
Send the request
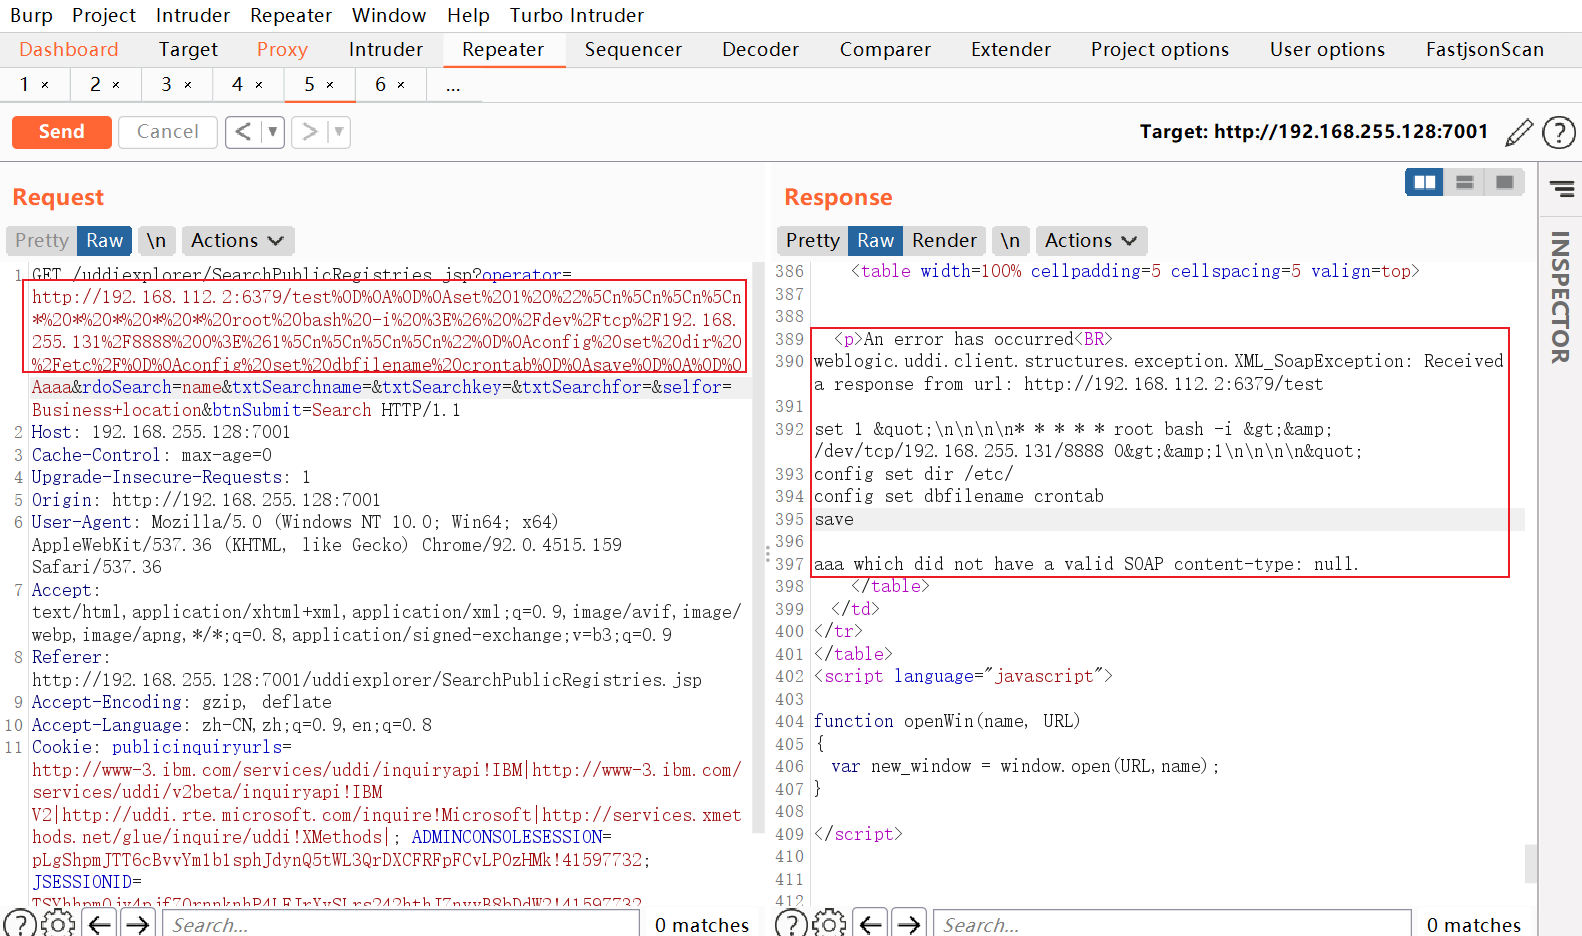click(x=61, y=132)
